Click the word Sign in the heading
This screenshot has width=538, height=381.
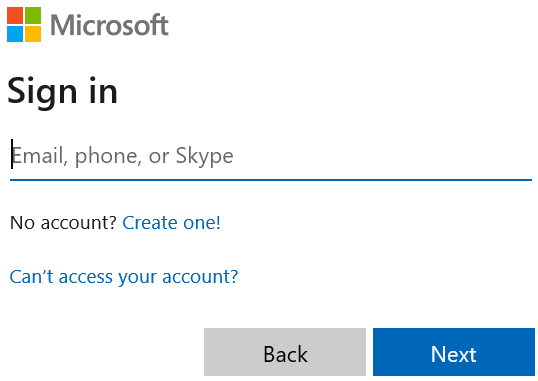pos(42,91)
